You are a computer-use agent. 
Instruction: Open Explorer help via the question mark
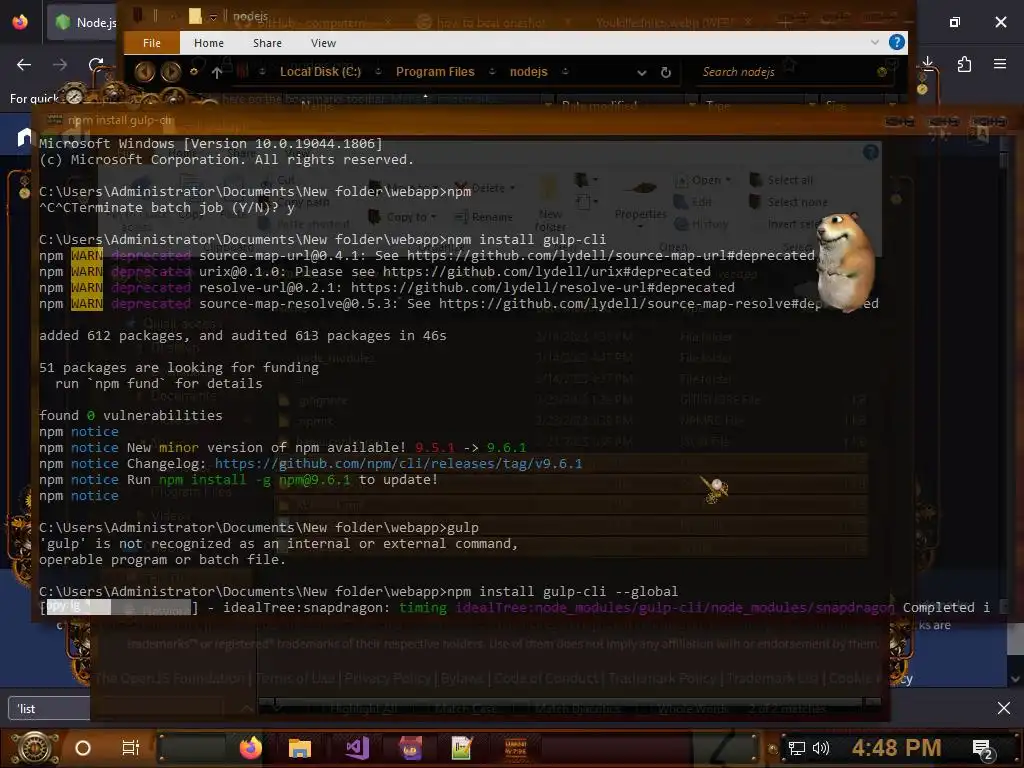click(897, 42)
